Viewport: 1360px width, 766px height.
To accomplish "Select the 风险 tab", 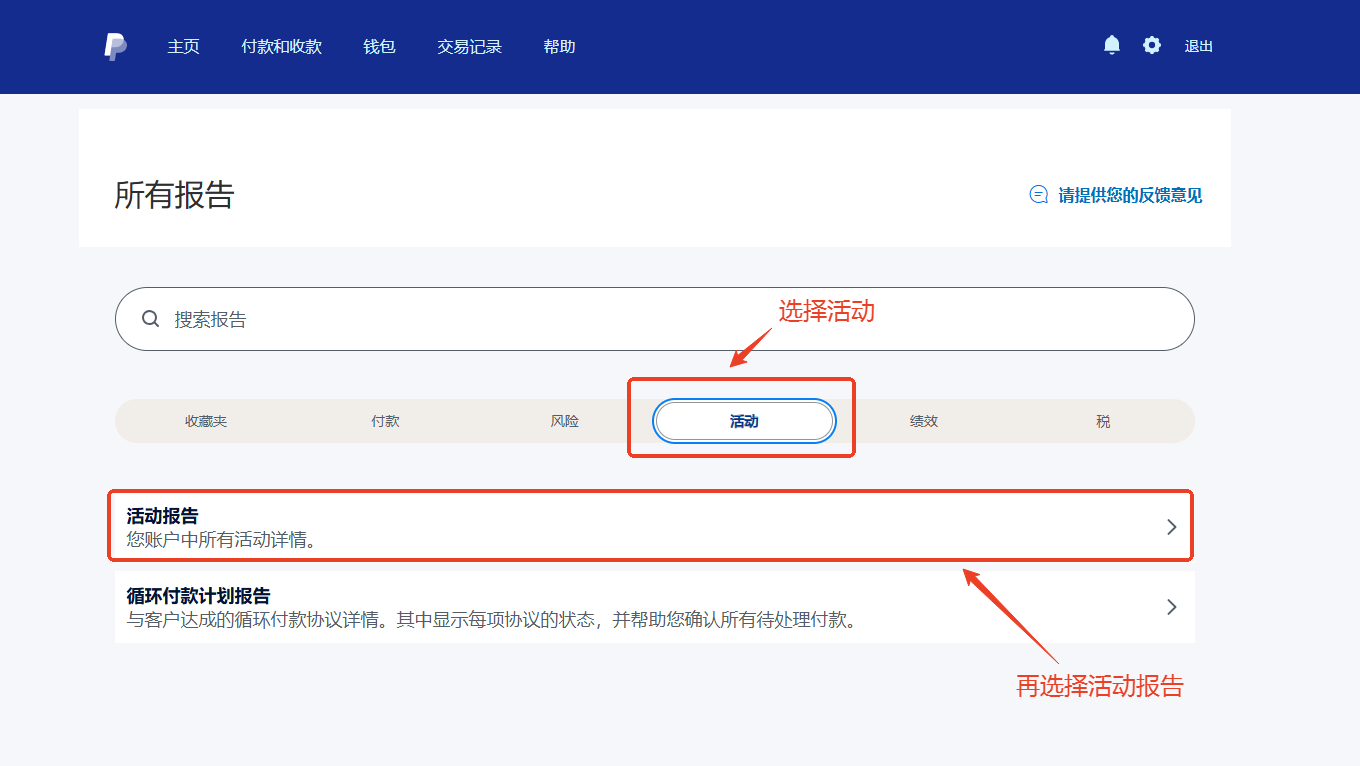I will point(565,421).
